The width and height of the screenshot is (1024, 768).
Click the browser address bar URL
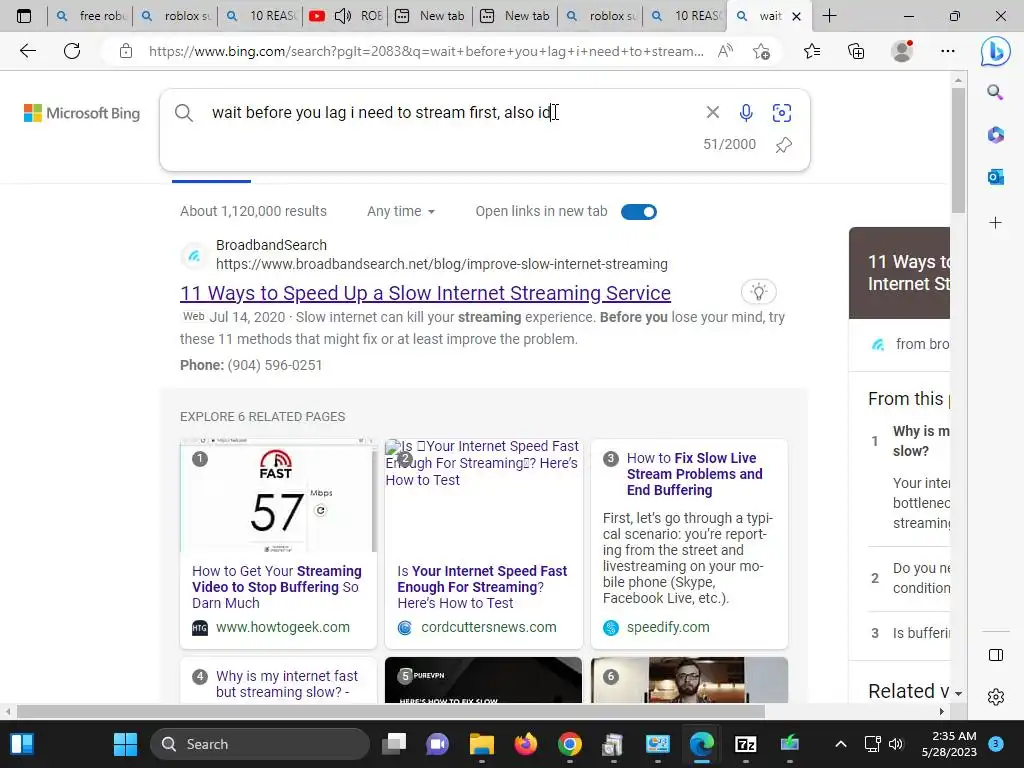[426, 51]
